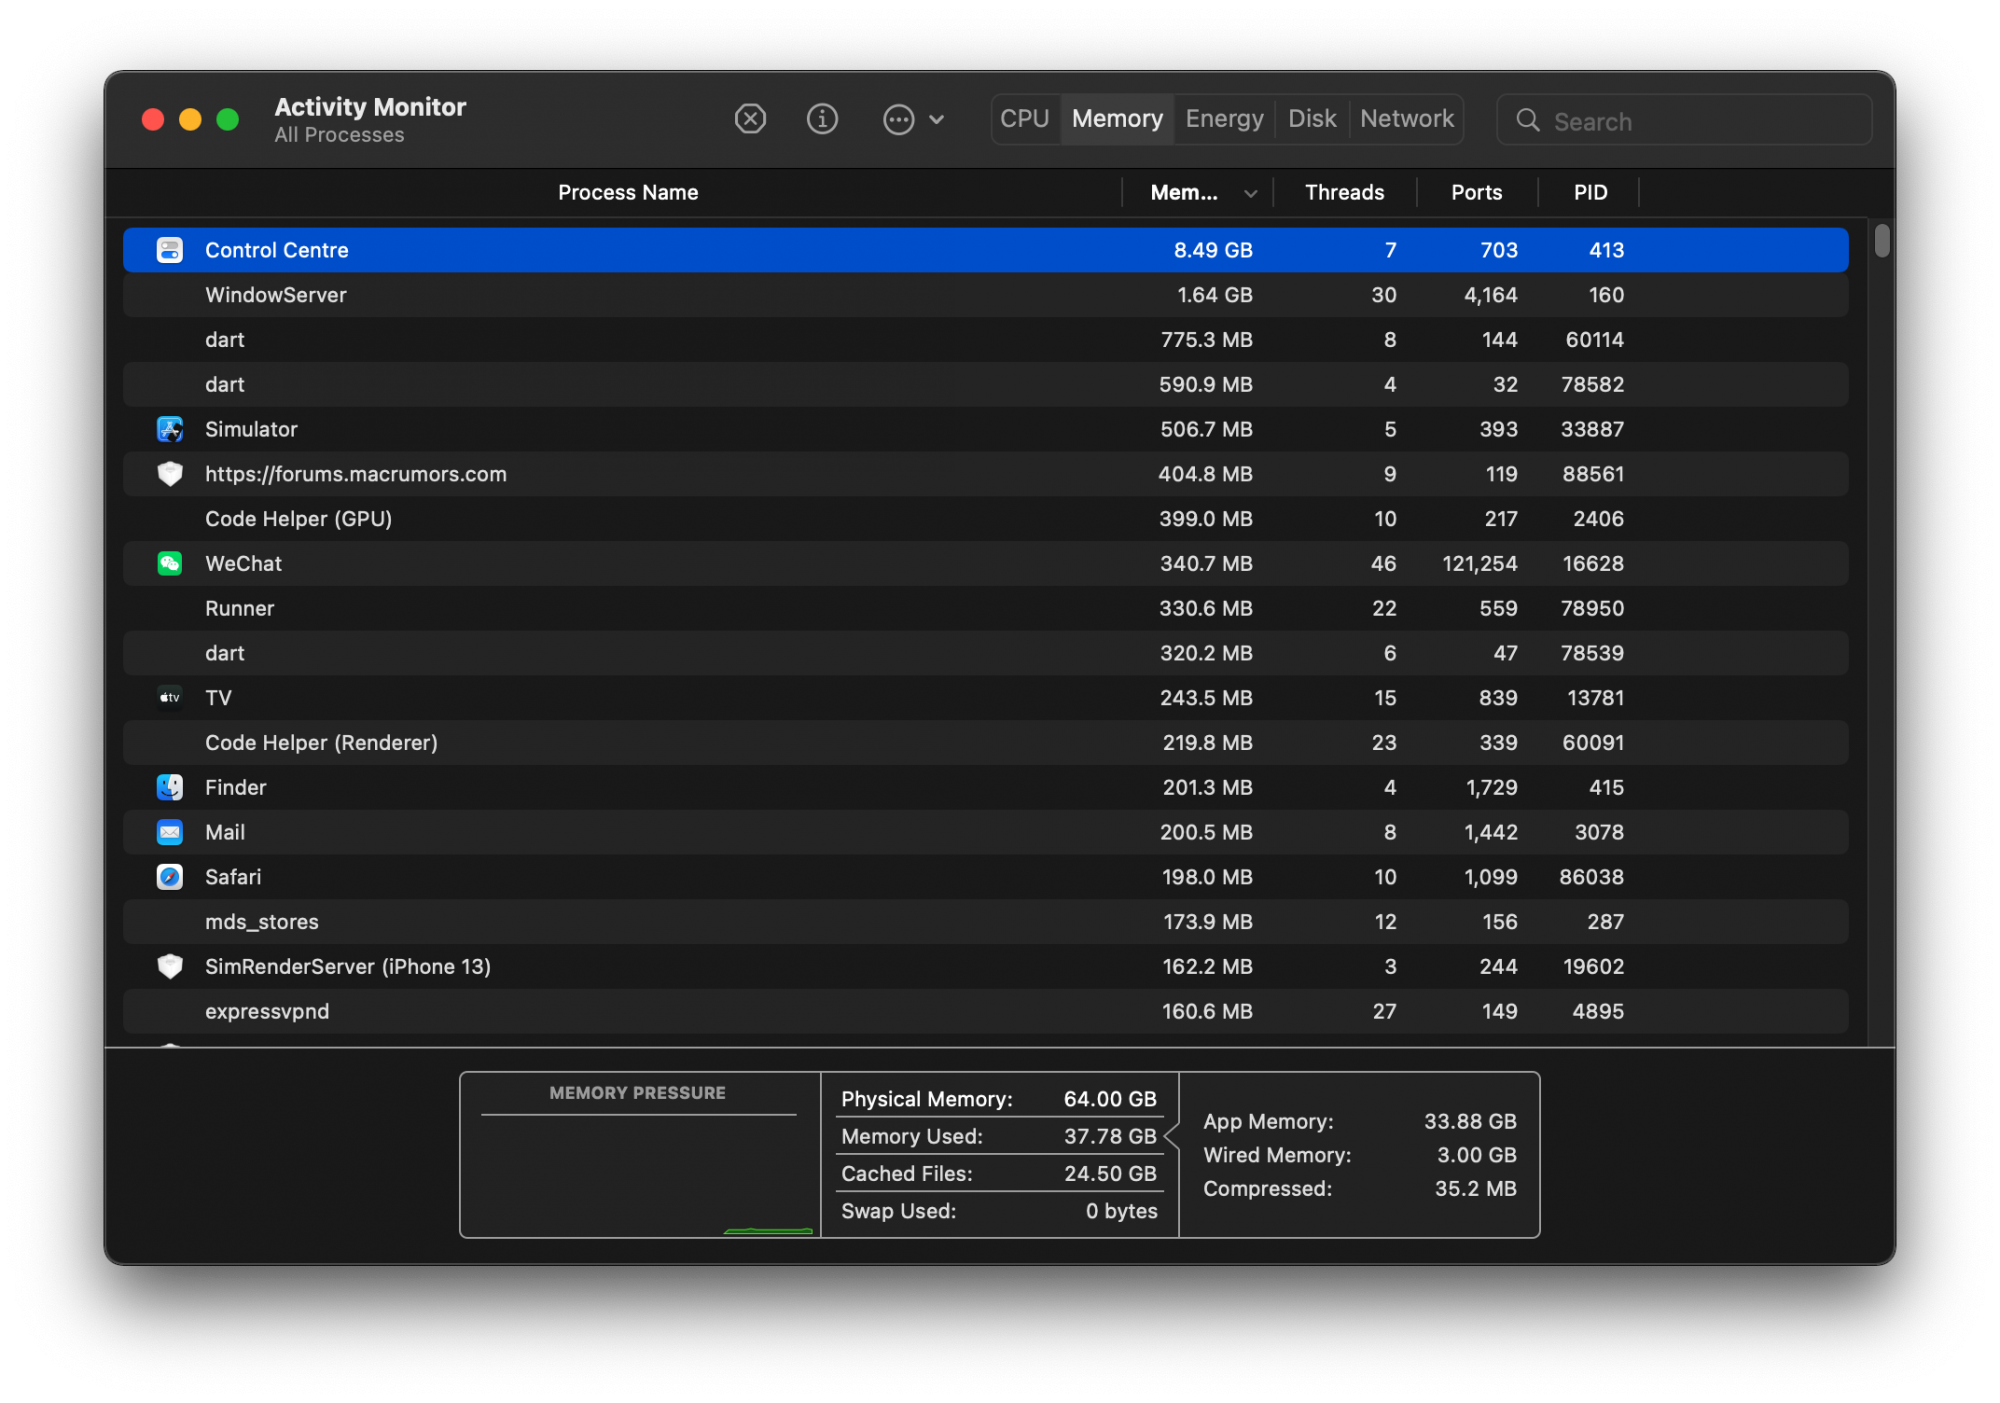
Task: Click the stop process (X) icon
Action: click(750, 119)
